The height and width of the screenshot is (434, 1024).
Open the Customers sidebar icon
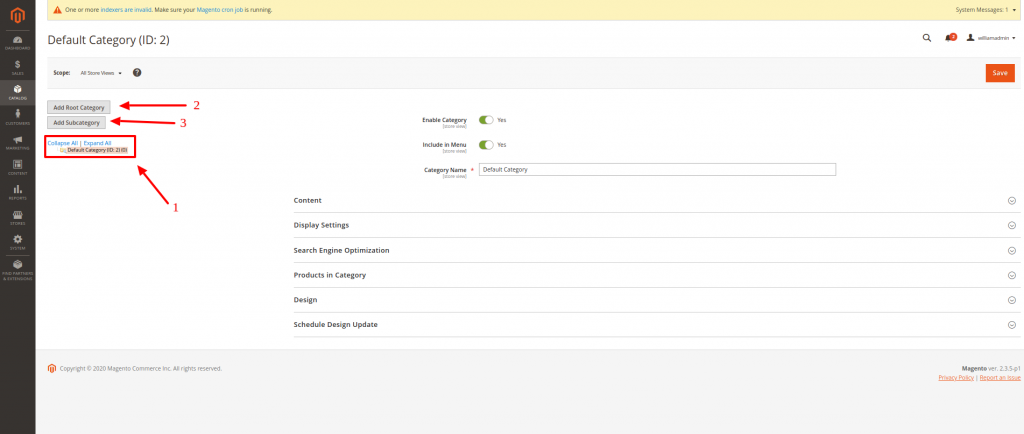click(x=17, y=116)
